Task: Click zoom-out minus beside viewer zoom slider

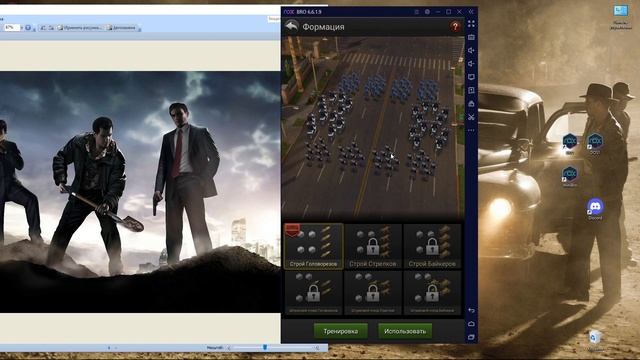Action: (x=229, y=348)
